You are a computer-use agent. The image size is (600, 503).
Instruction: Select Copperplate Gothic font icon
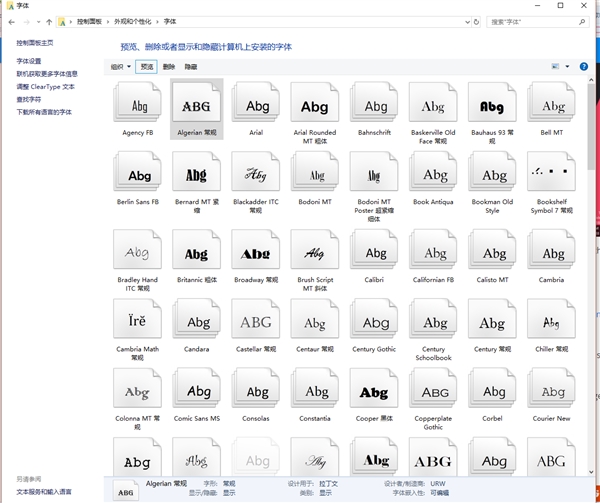433,388
